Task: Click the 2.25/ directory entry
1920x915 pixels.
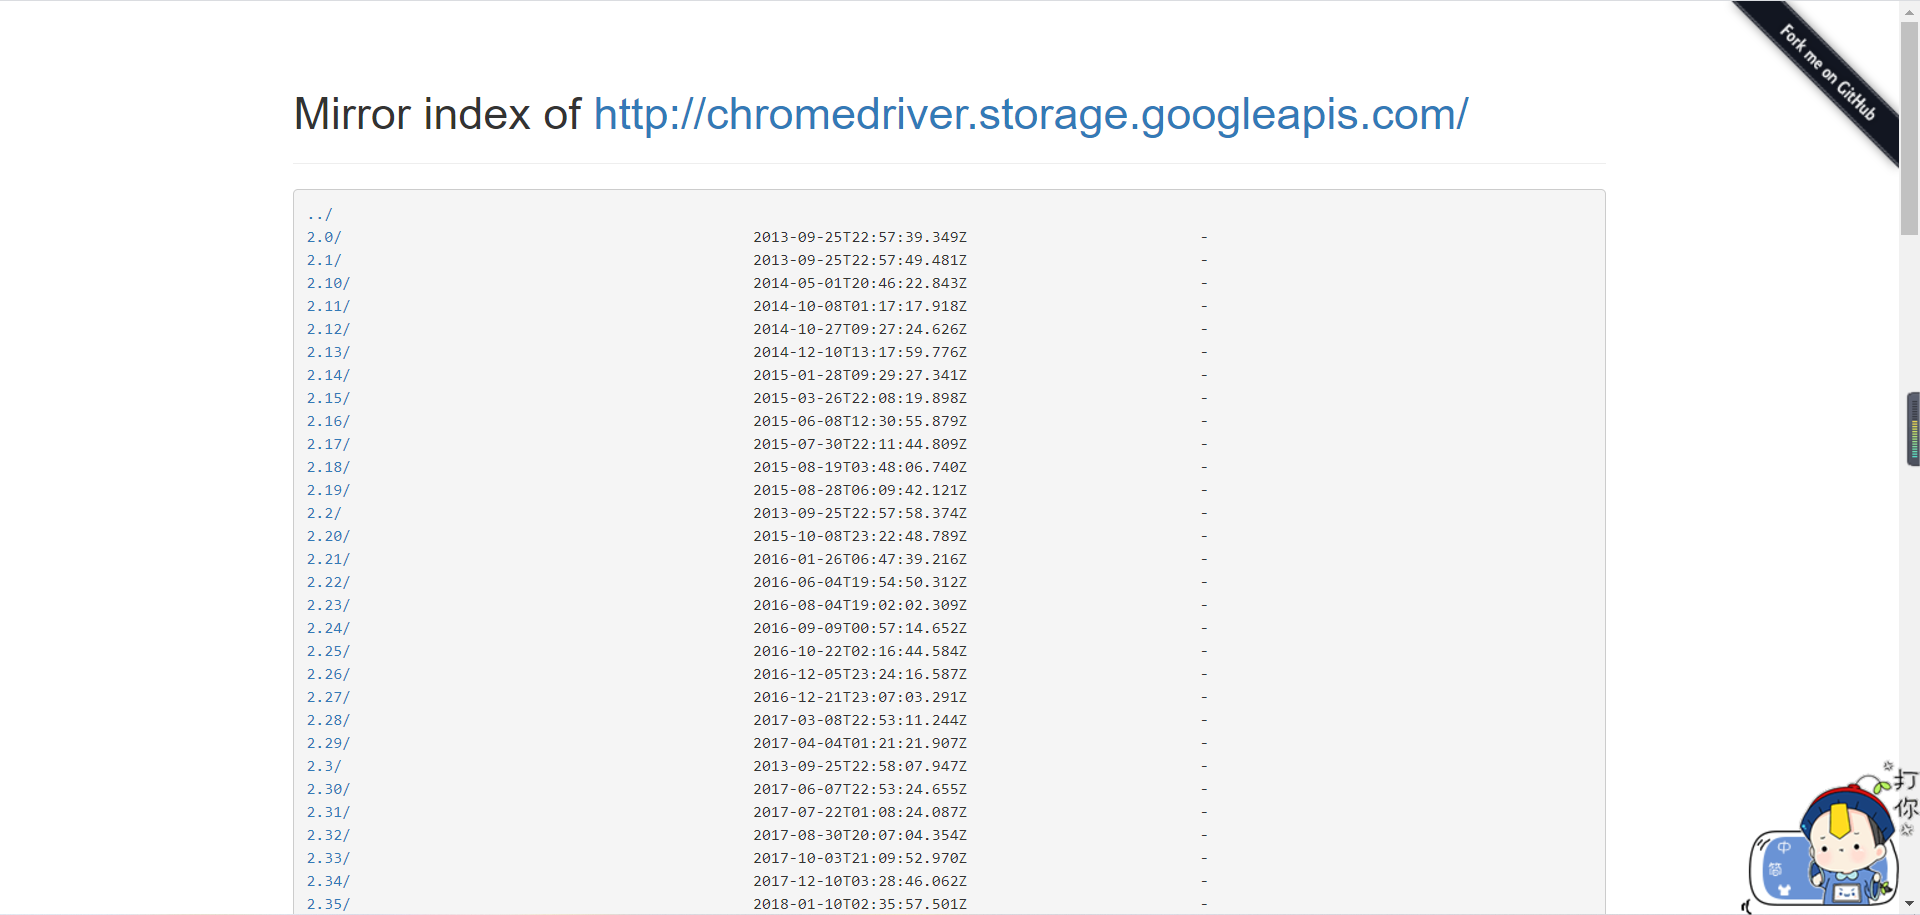Action: (328, 652)
